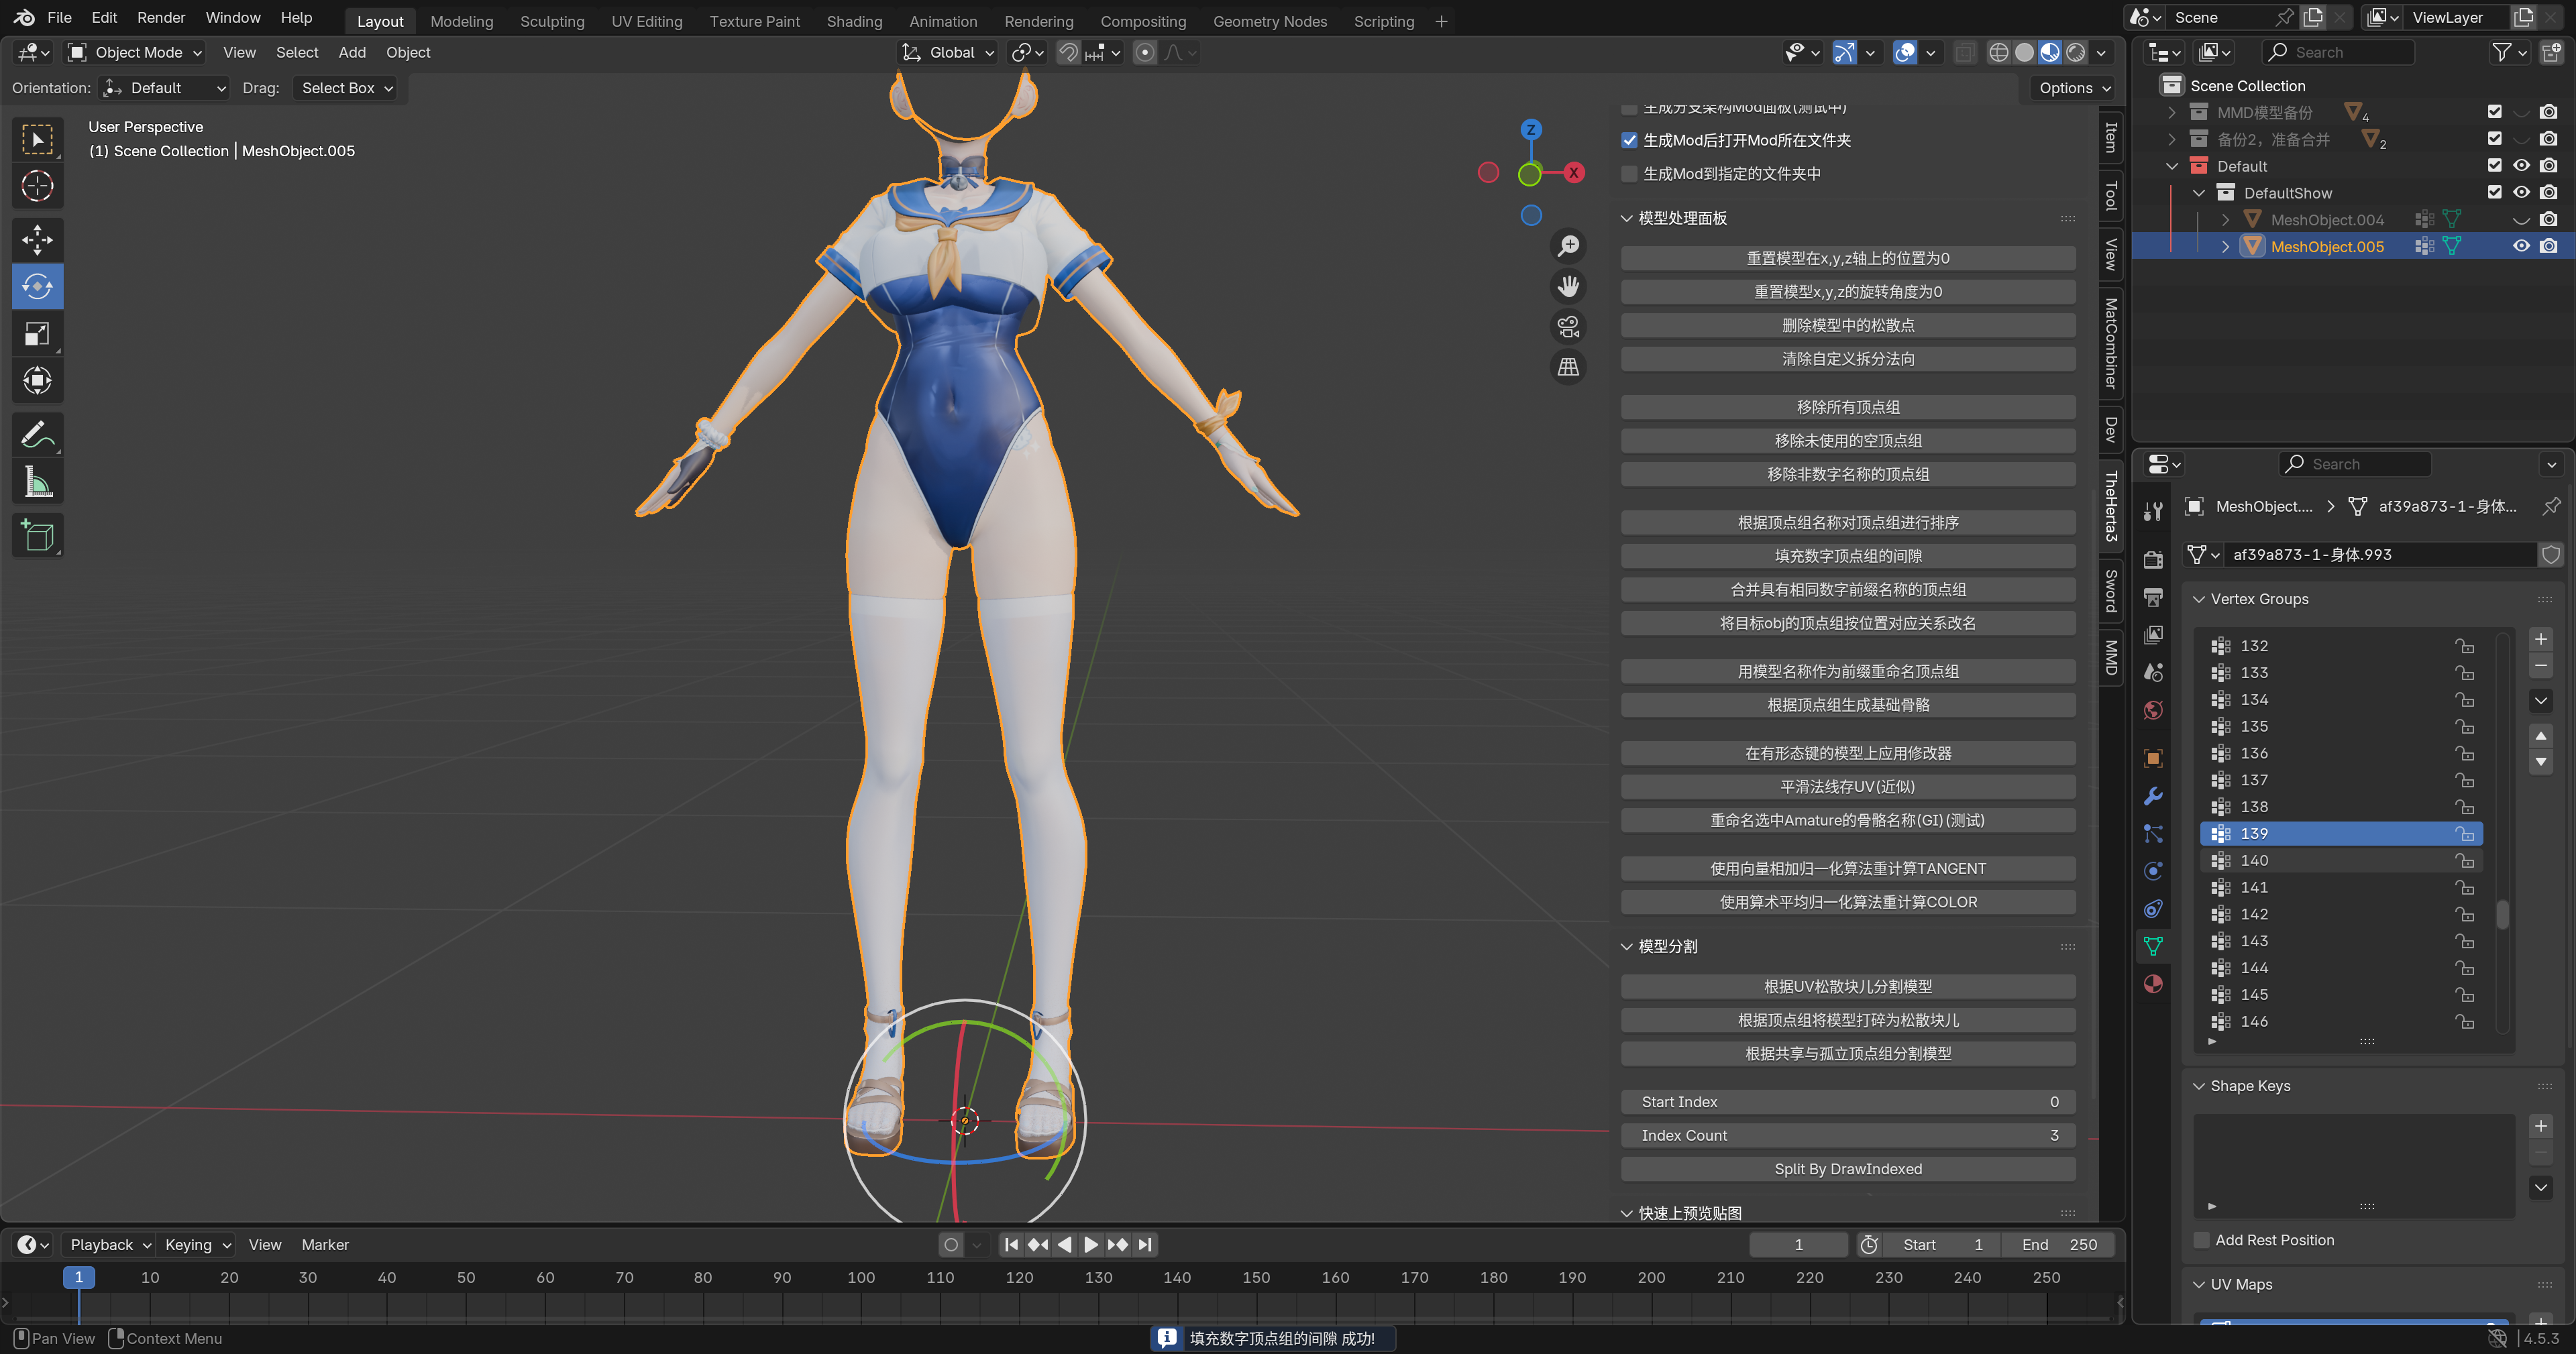The image size is (2576, 1354).
Task: Hide MeshObject.005 with eye icon
Action: 2521,246
